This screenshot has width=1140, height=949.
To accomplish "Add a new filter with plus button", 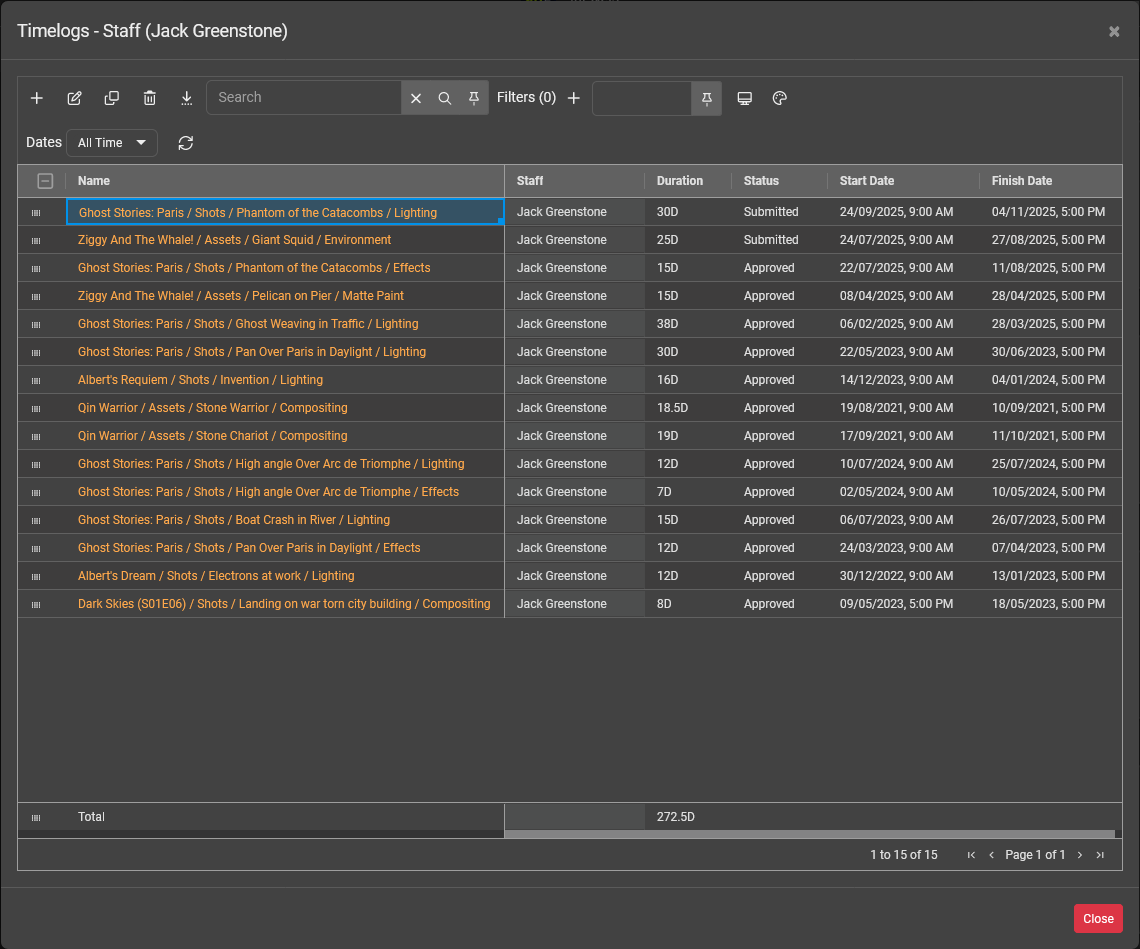I will pyautogui.click(x=574, y=98).
